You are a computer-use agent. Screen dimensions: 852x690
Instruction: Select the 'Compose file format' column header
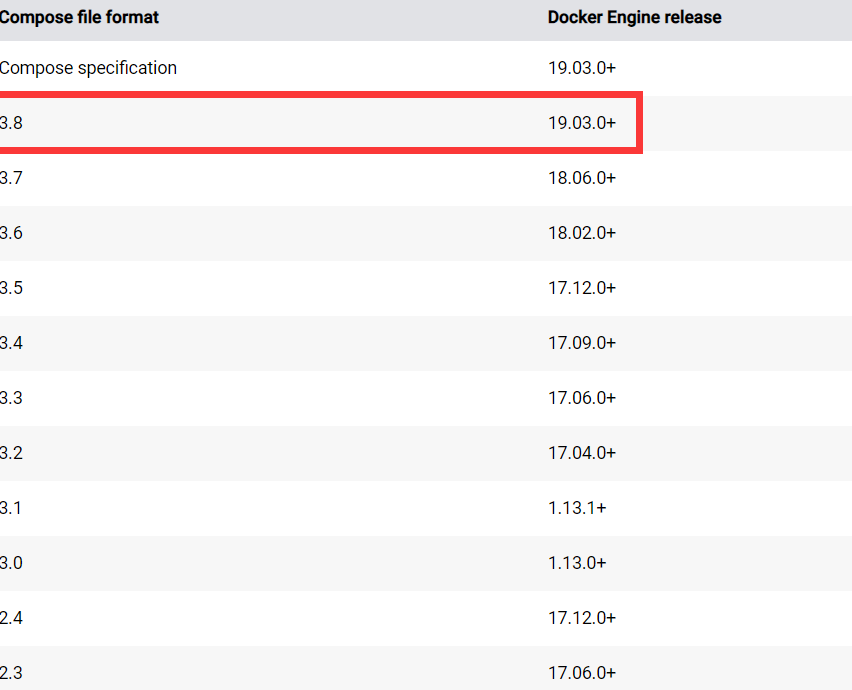pyautogui.click(x=79, y=17)
